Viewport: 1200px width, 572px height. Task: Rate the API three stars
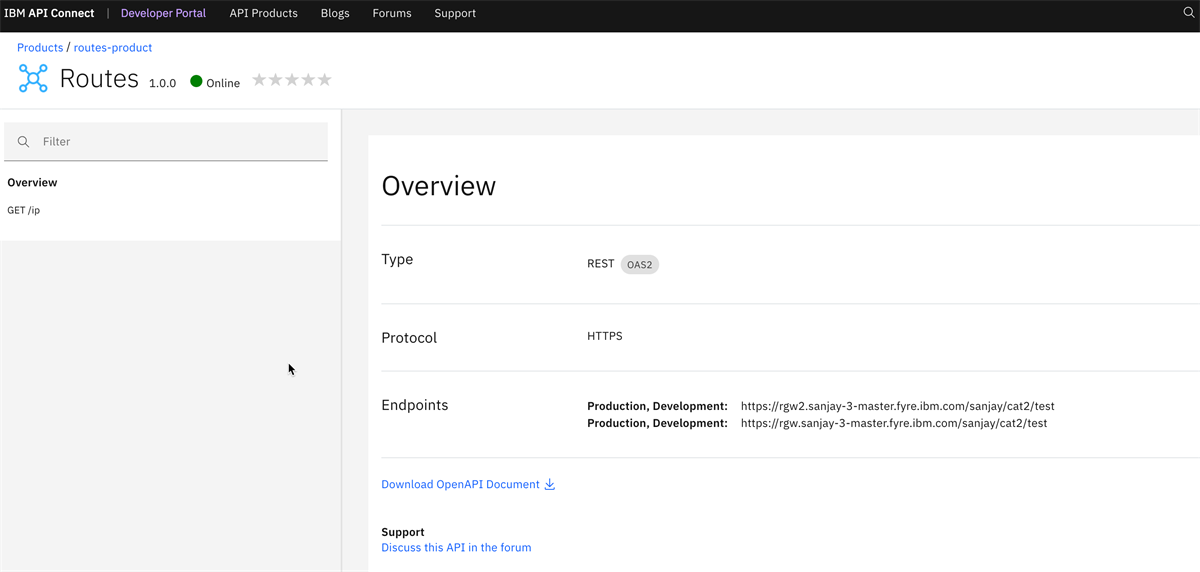[x=292, y=80]
